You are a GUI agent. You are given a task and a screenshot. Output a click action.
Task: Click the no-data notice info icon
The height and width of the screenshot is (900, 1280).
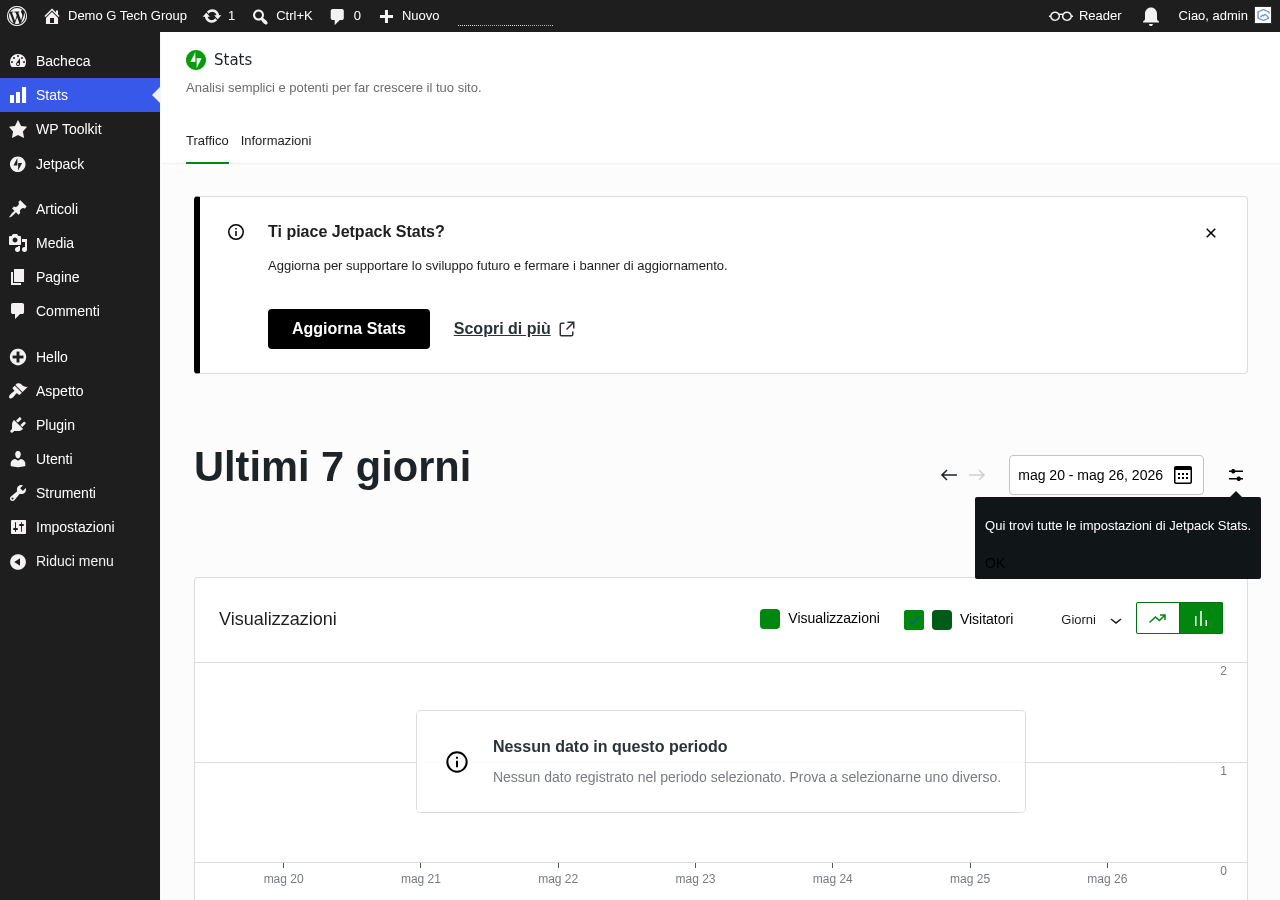pos(457,762)
